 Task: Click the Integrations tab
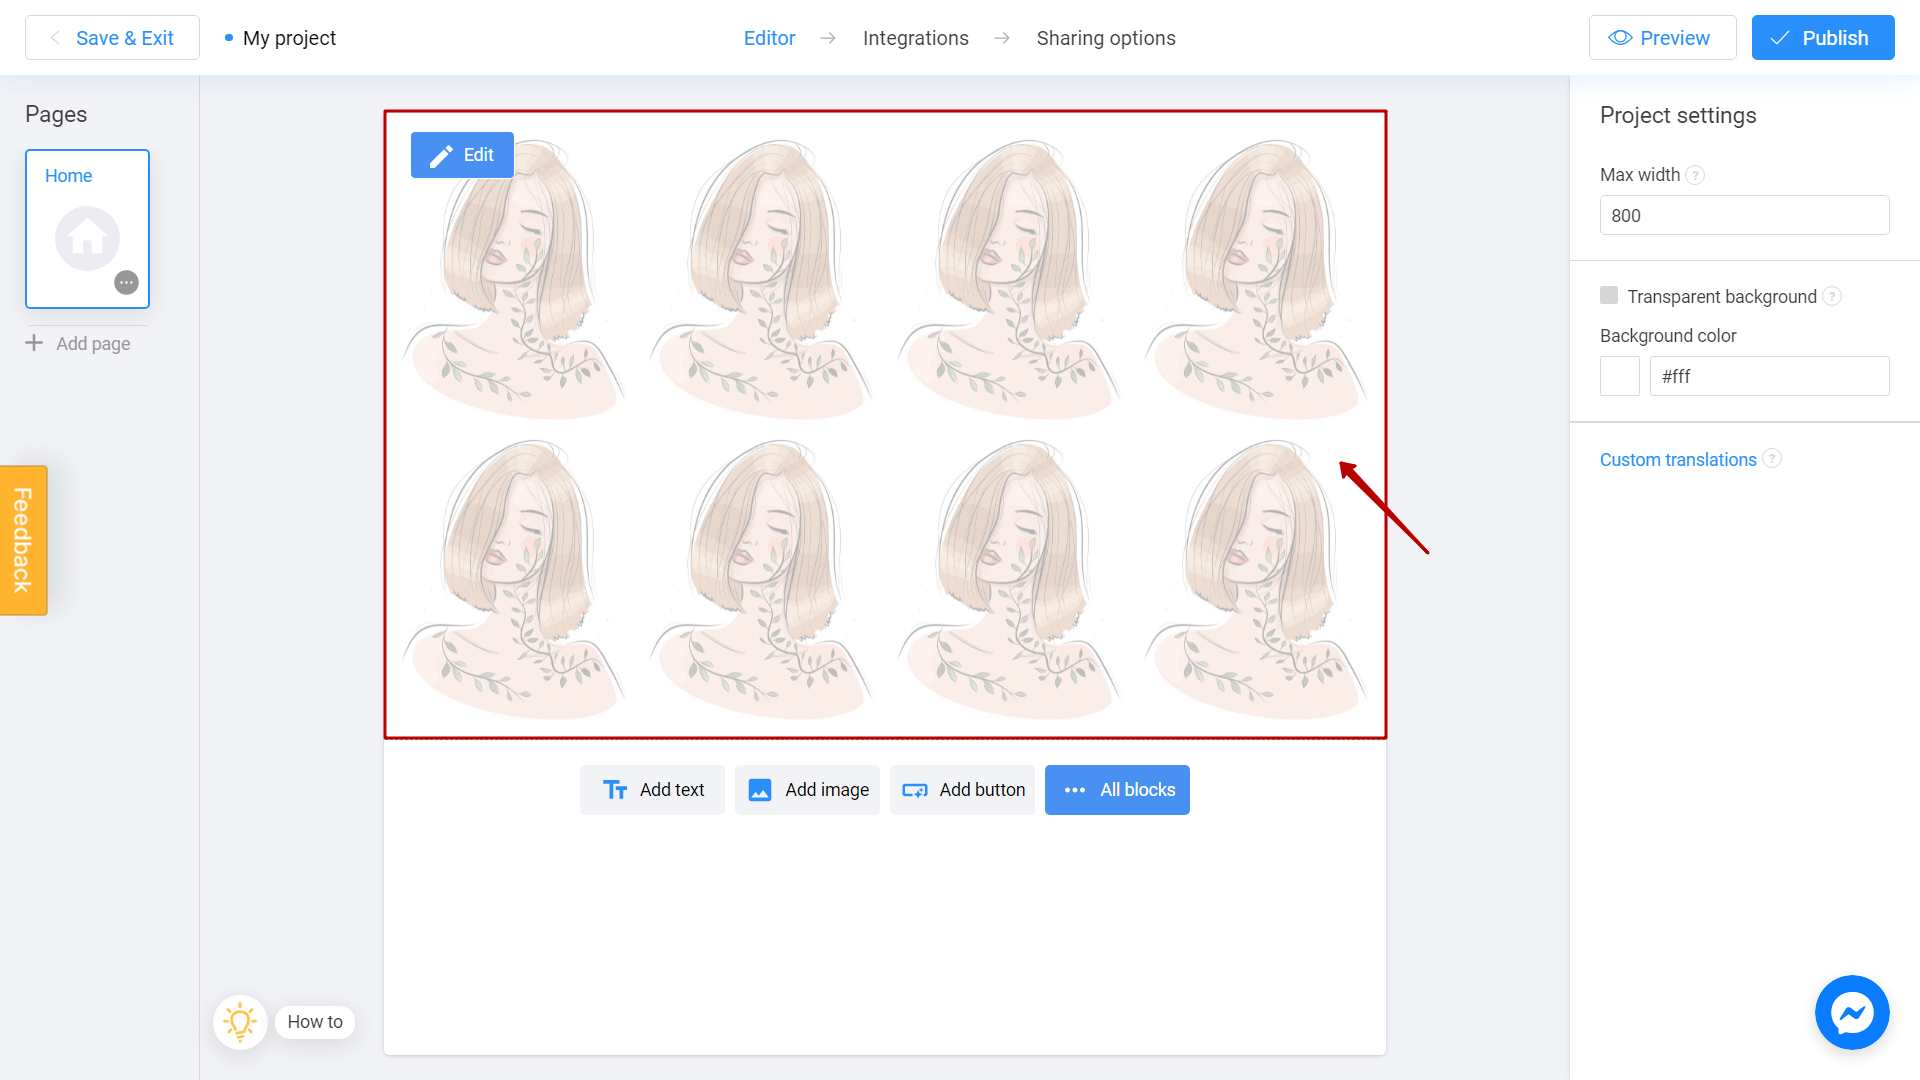coord(916,38)
